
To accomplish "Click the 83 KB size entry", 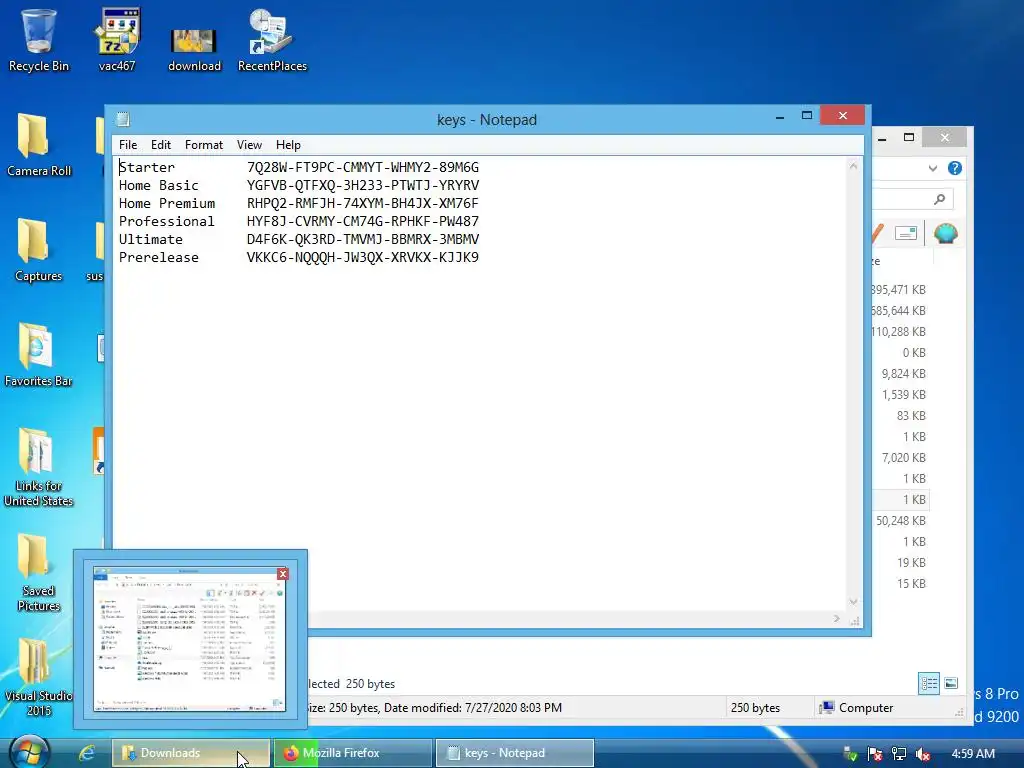I will pyautogui.click(x=911, y=415).
